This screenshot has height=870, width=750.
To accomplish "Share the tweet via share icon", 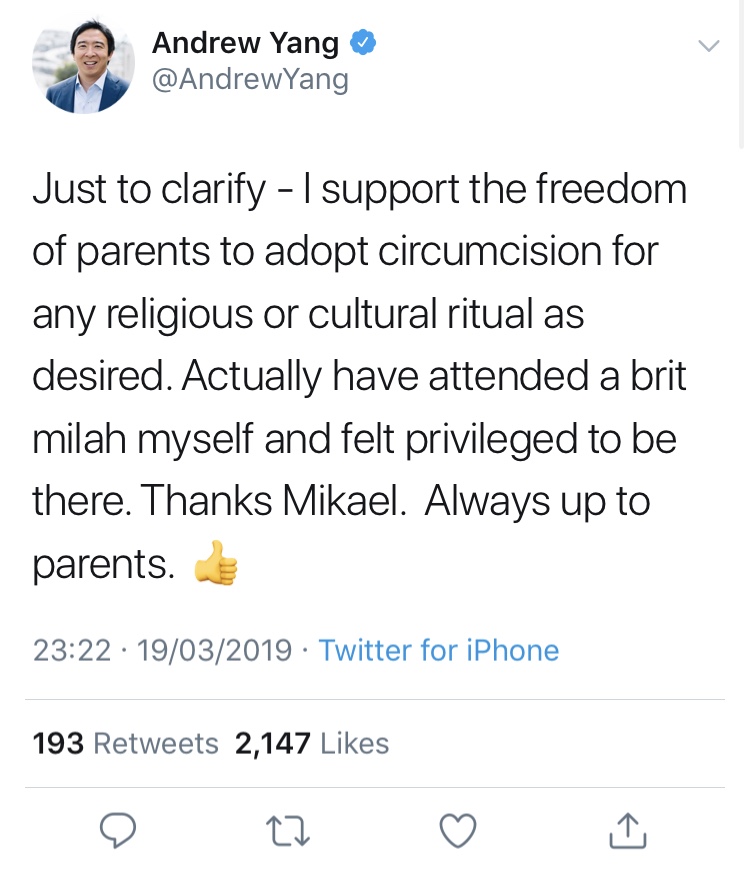I will point(625,829).
